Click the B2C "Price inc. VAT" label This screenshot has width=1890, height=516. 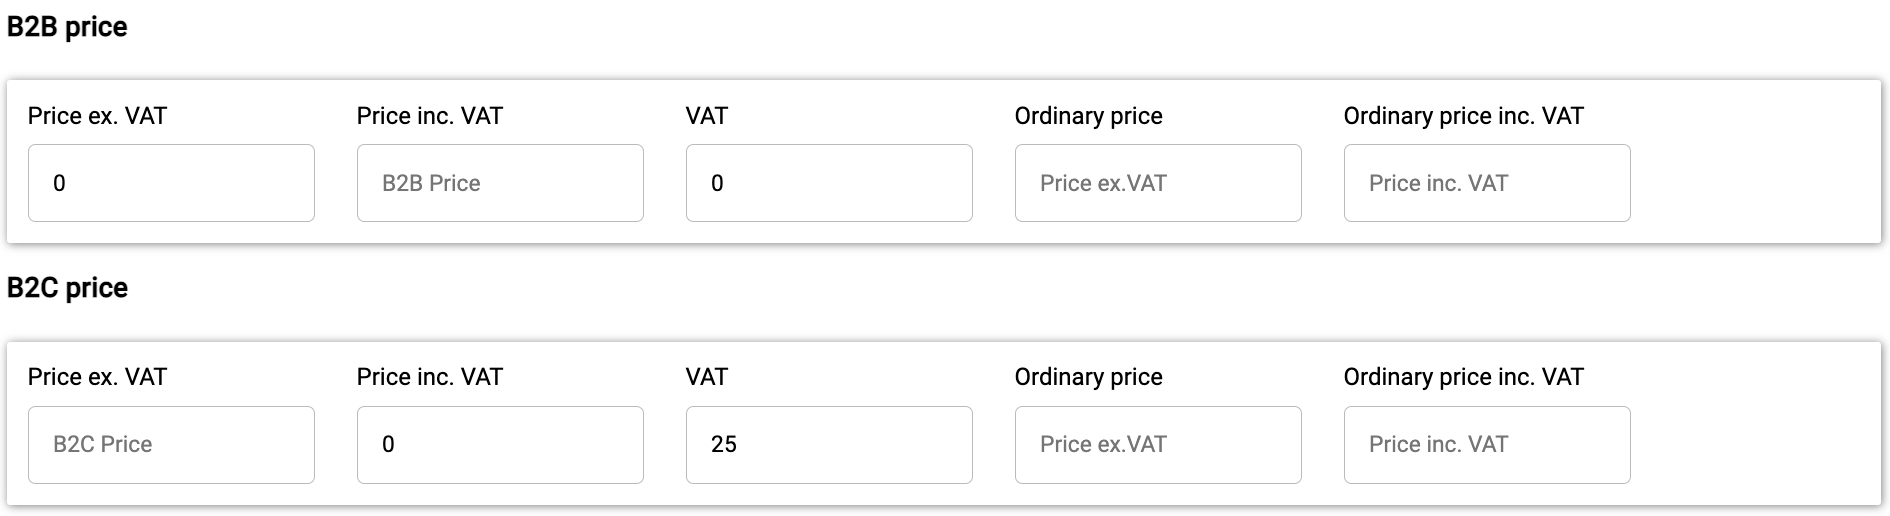tap(429, 377)
